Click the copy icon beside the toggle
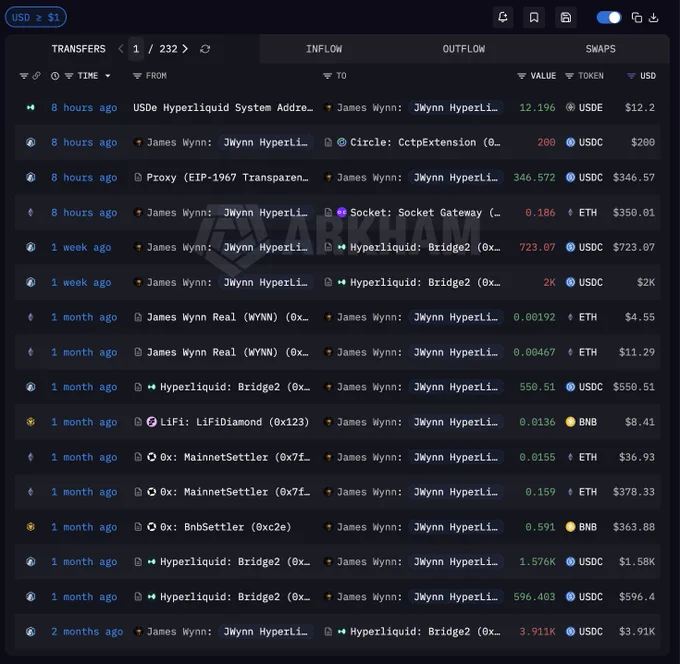 [636, 17]
